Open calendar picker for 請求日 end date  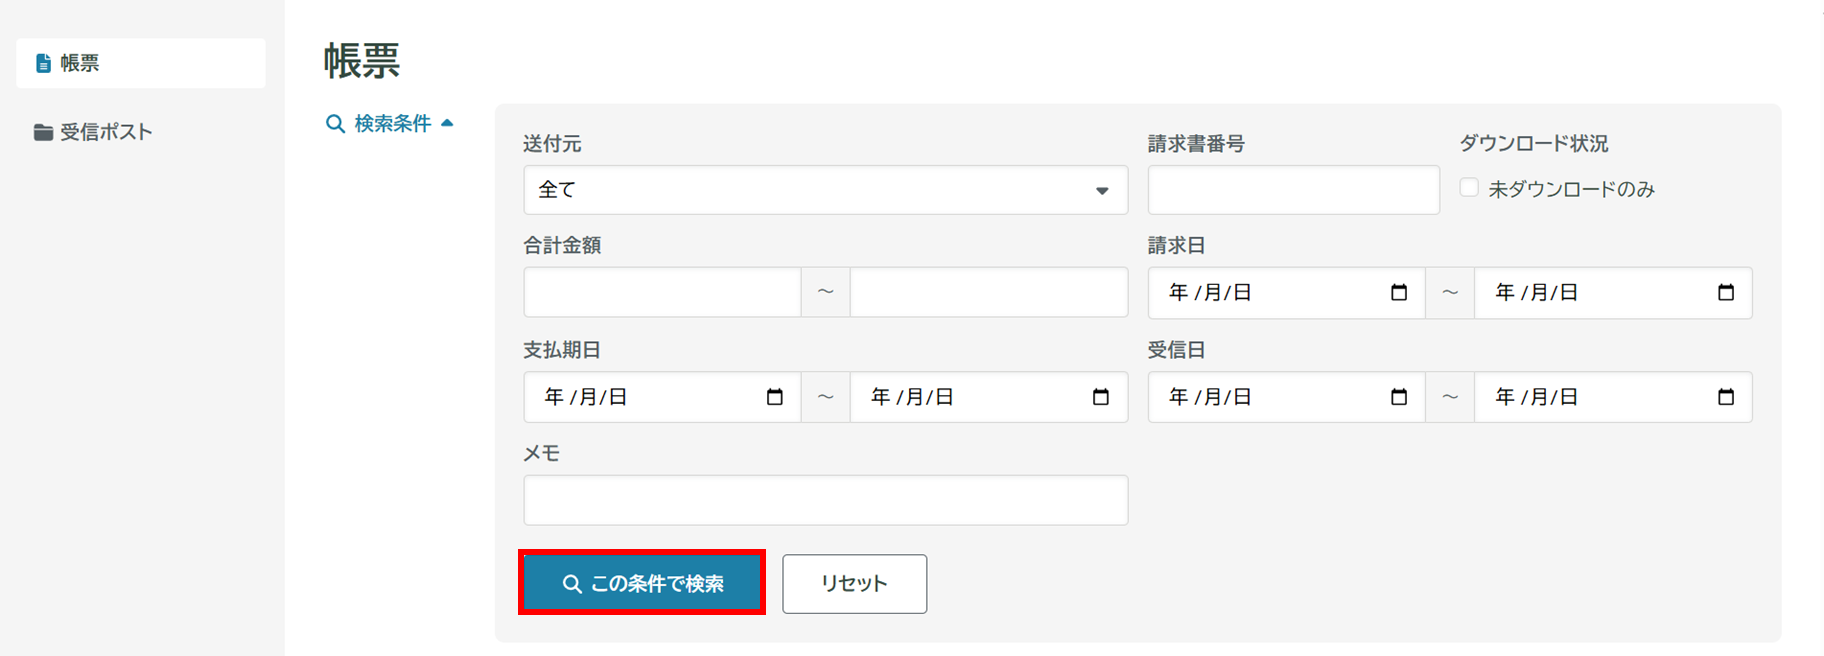point(1725,293)
